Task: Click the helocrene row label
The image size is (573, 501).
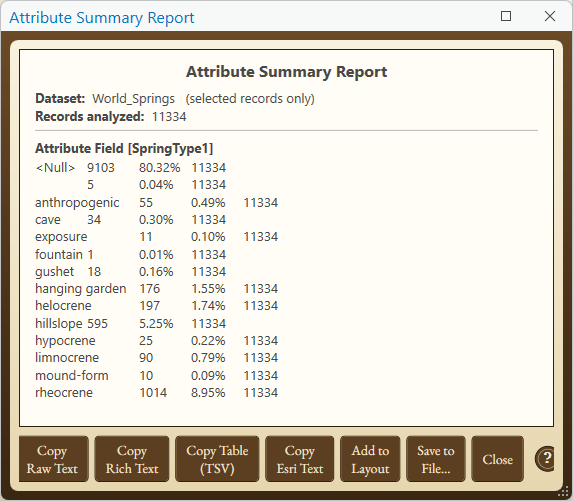Action: [x=63, y=305]
